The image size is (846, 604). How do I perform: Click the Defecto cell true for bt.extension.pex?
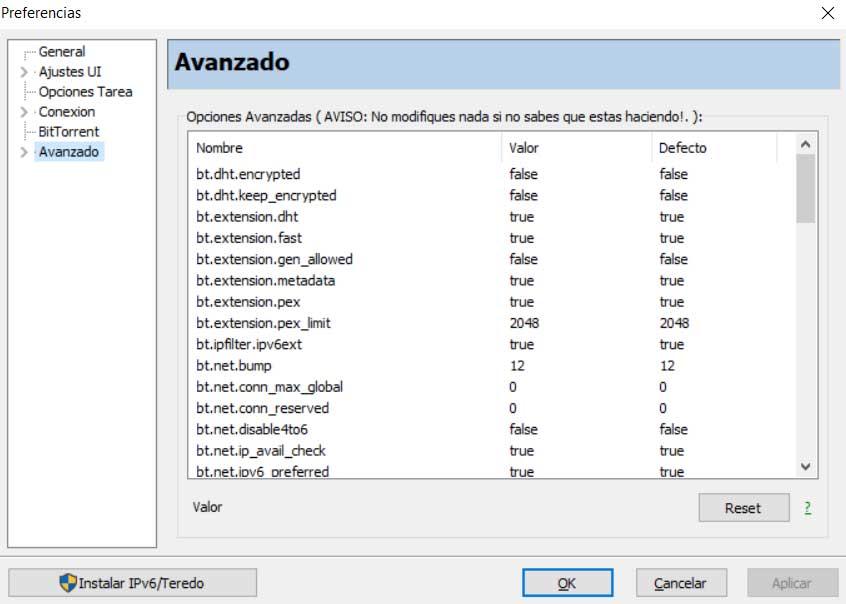[x=672, y=302]
